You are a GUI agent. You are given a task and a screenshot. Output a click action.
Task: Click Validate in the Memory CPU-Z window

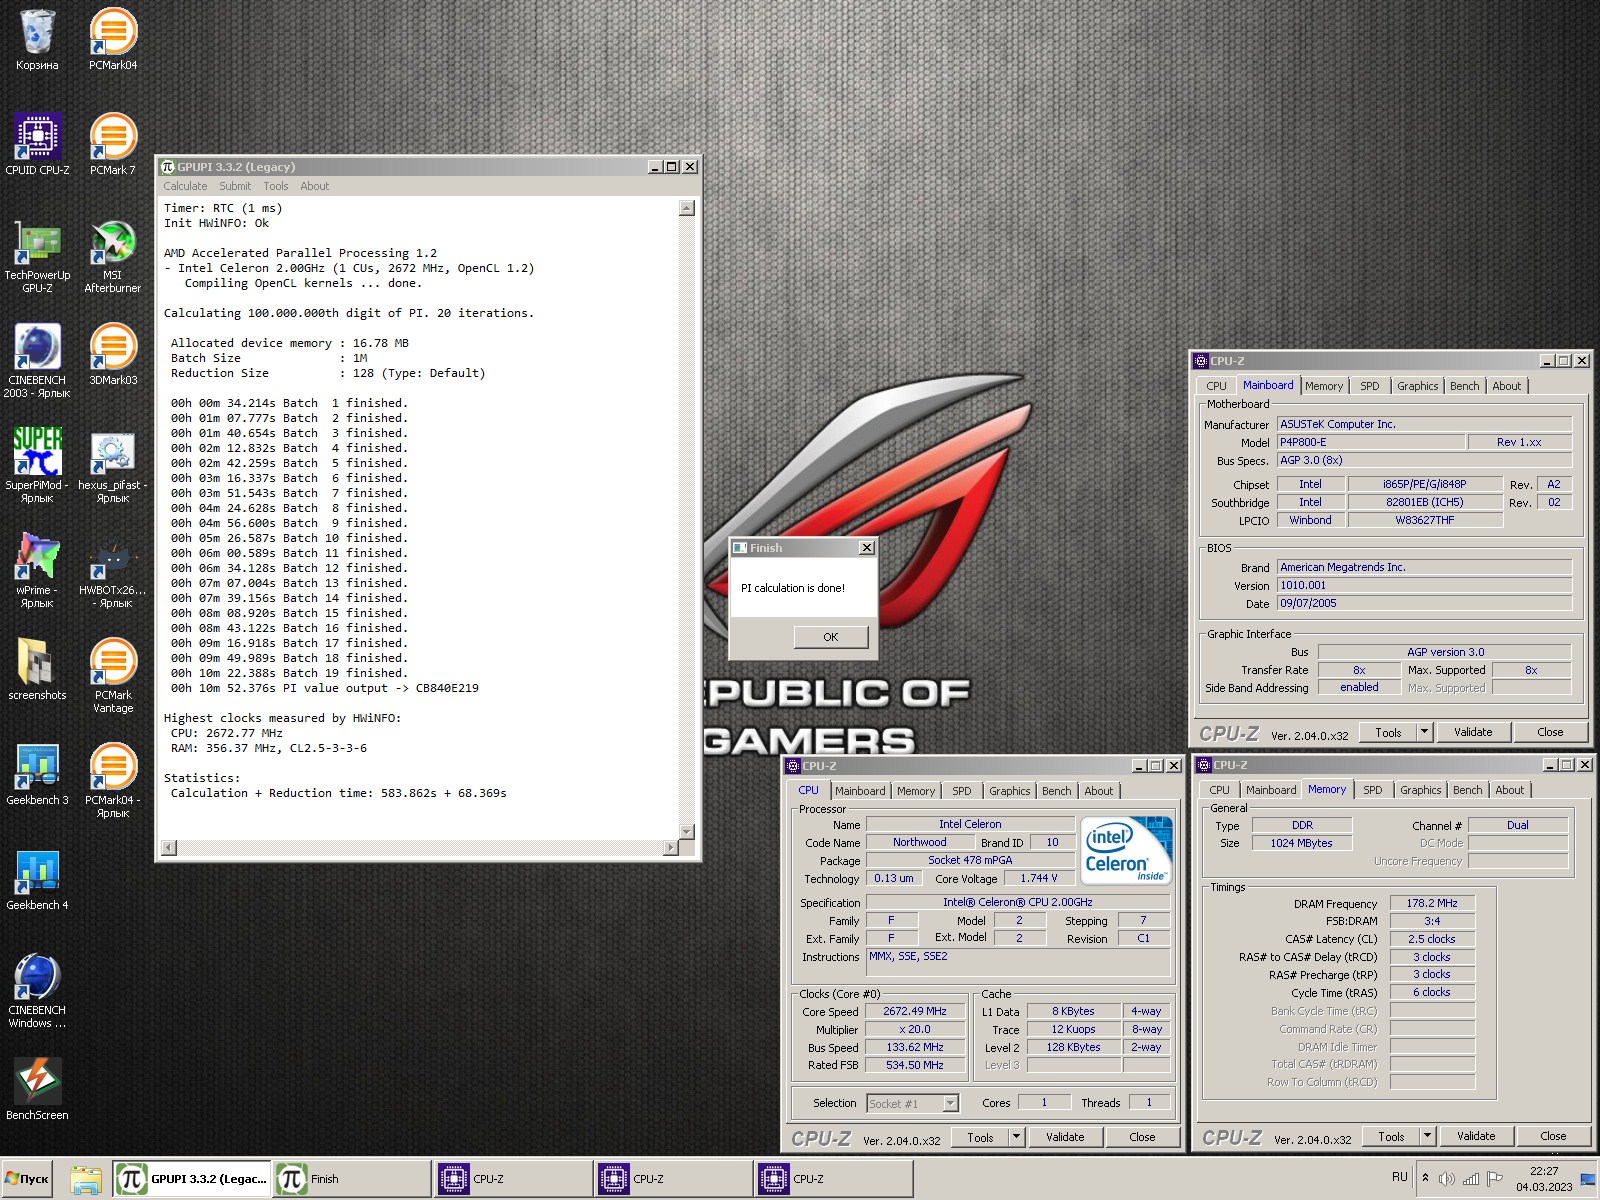[x=1476, y=1136]
